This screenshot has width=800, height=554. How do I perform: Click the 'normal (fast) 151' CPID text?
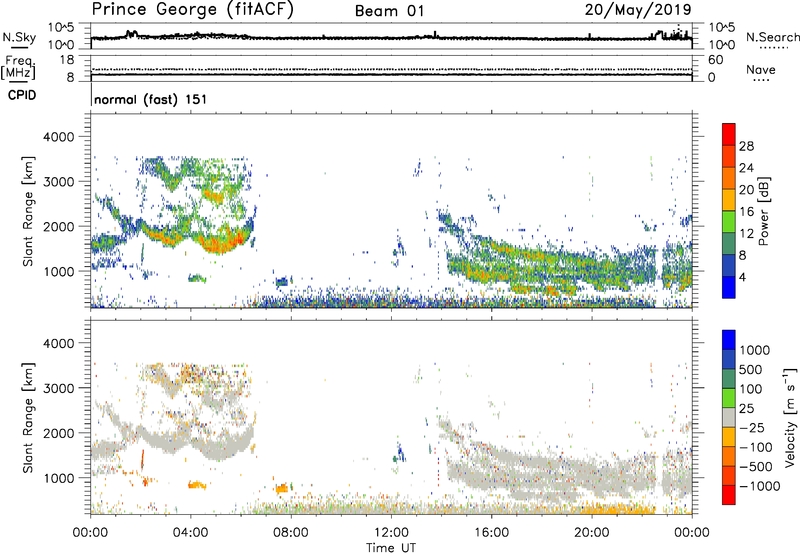tap(151, 99)
